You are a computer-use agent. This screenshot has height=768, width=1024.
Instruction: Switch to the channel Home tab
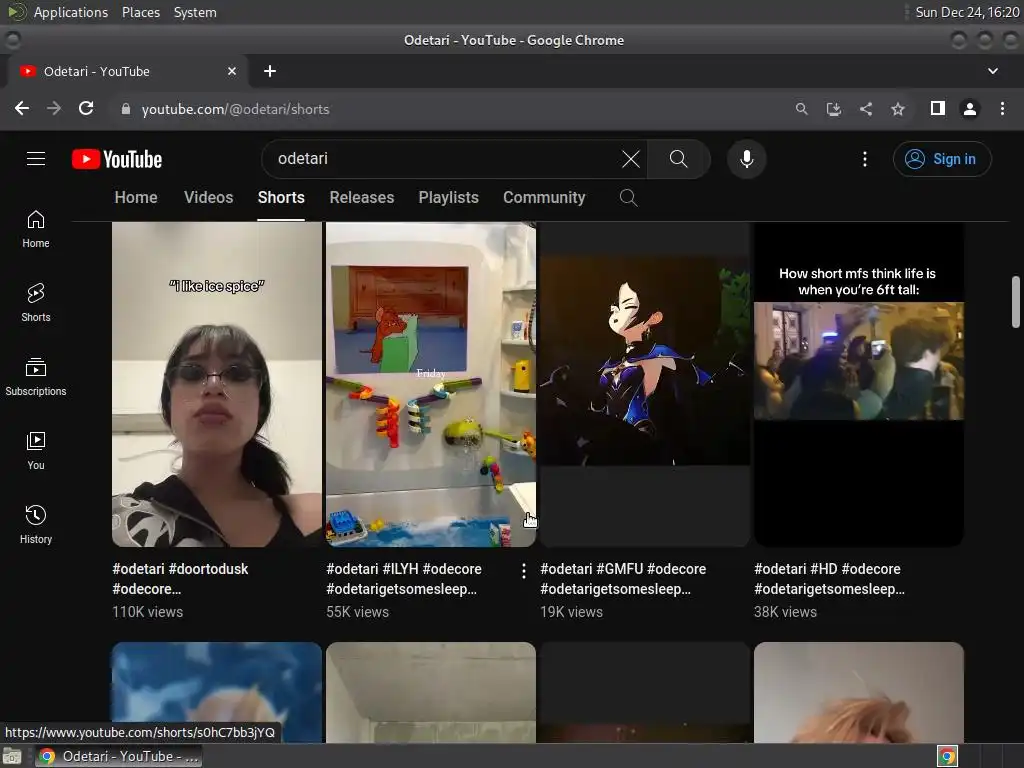click(136, 198)
